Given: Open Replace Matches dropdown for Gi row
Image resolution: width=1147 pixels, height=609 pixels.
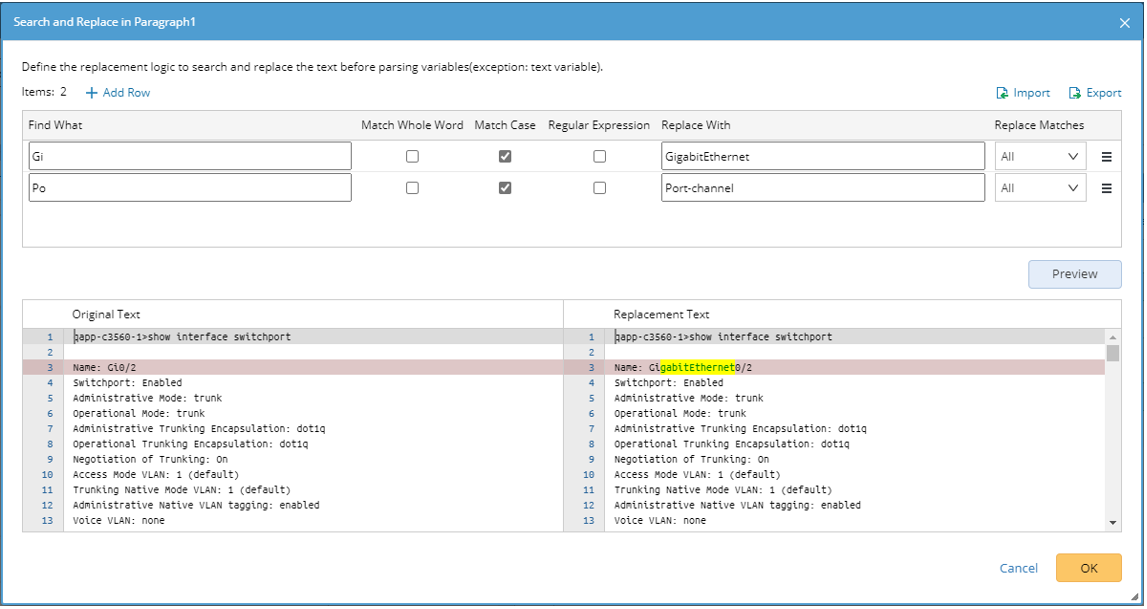Looking at the screenshot, I should click(1040, 156).
